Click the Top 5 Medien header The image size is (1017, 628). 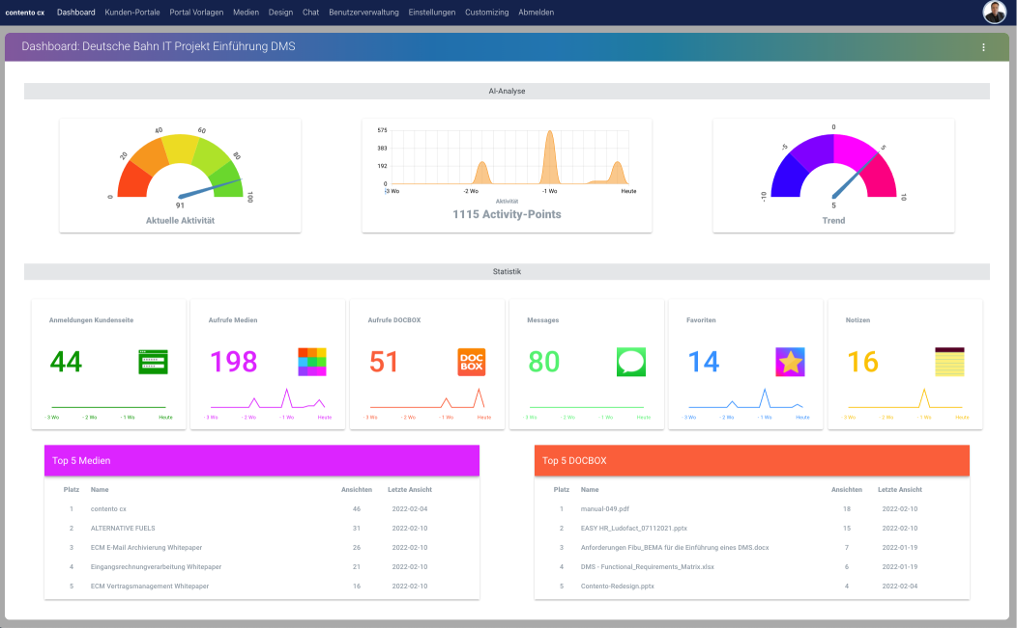tap(262, 461)
